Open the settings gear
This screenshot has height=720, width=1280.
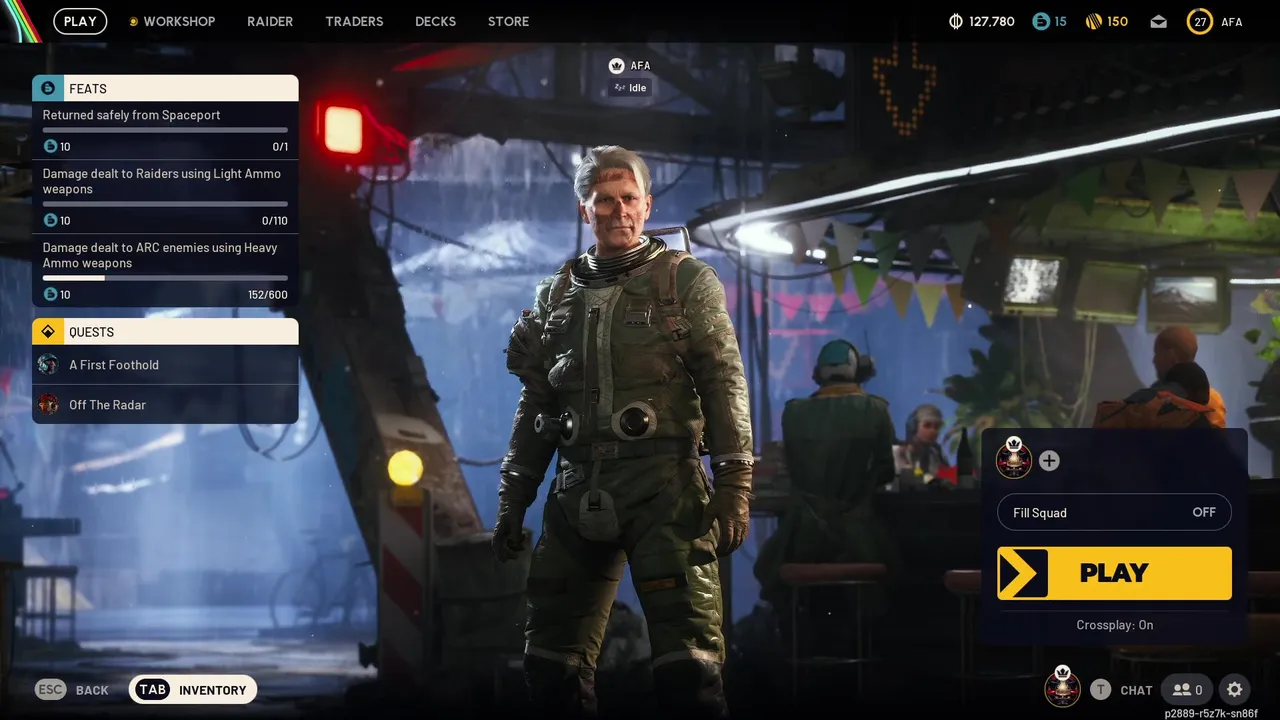[x=1235, y=689]
